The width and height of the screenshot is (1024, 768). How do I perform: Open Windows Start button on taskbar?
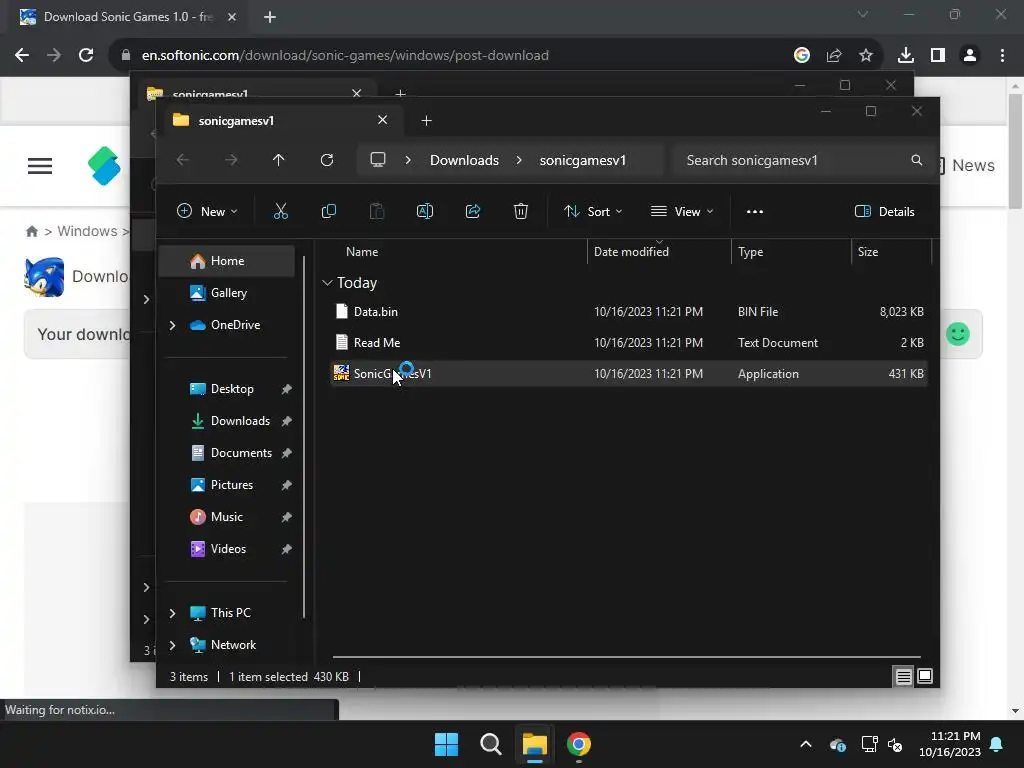click(x=446, y=744)
